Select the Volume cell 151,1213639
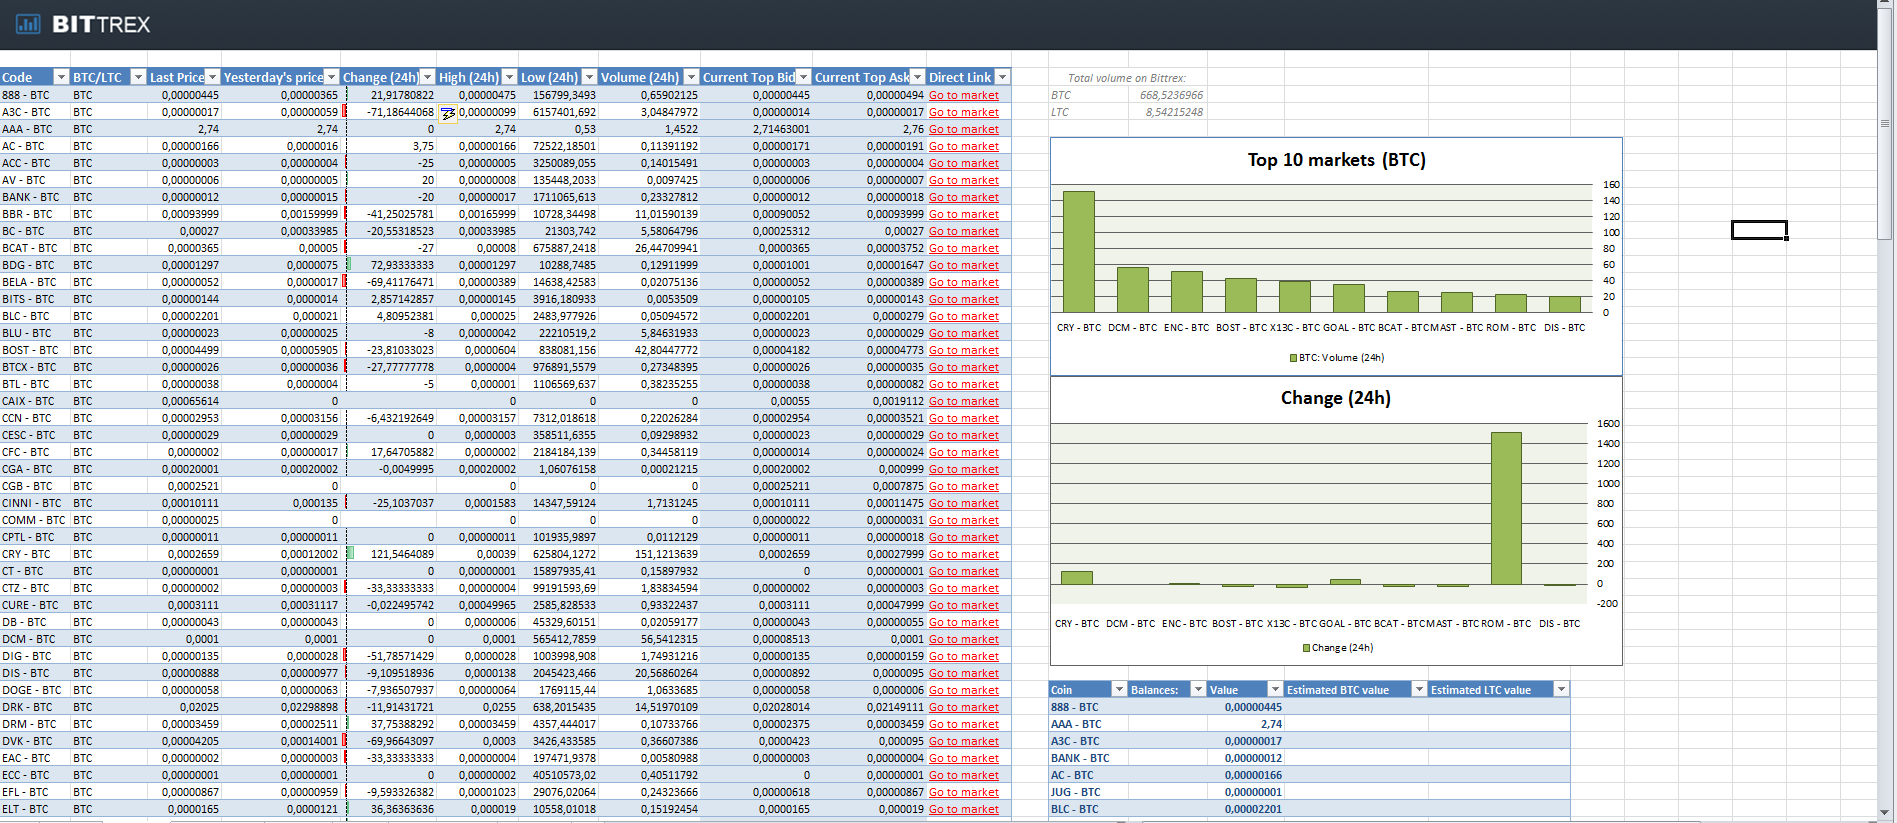The image size is (1897, 823). [x=649, y=554]
